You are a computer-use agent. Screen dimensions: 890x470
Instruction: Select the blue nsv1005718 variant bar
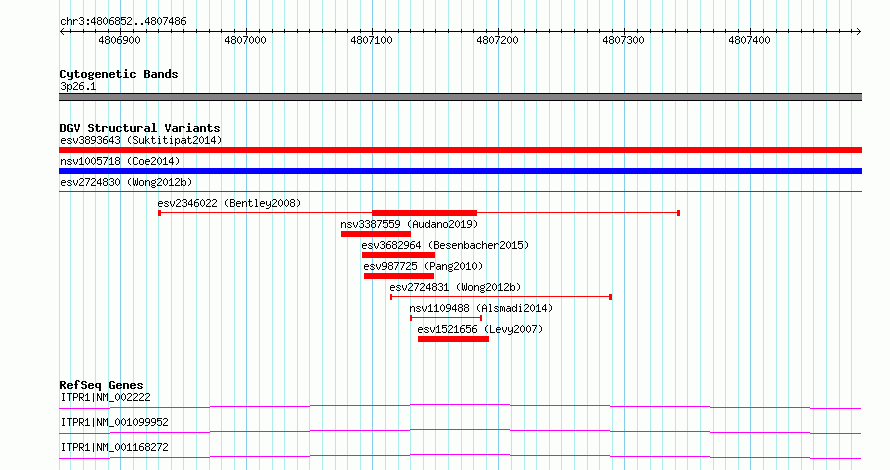coord(460,171)
